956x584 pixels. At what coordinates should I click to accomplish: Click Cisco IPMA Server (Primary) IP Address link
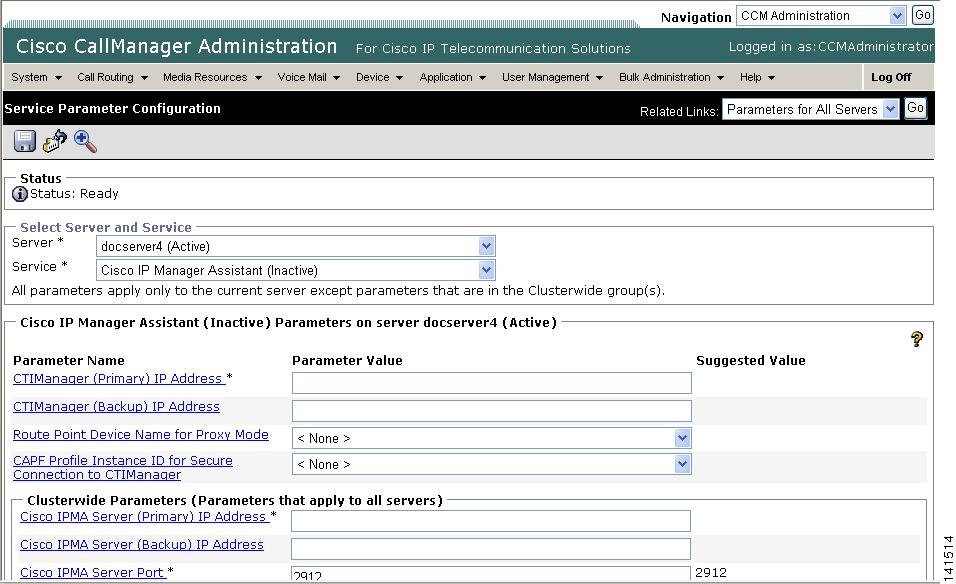click(x=143, y=516)
